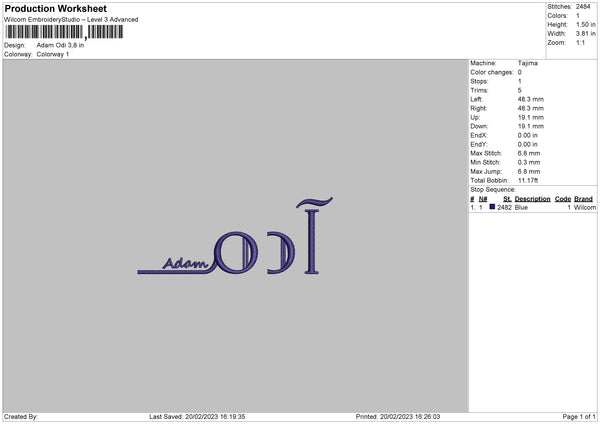This screenshot has width=600, height=424.
Task: Click the barcode at top left
Action: 64,32
